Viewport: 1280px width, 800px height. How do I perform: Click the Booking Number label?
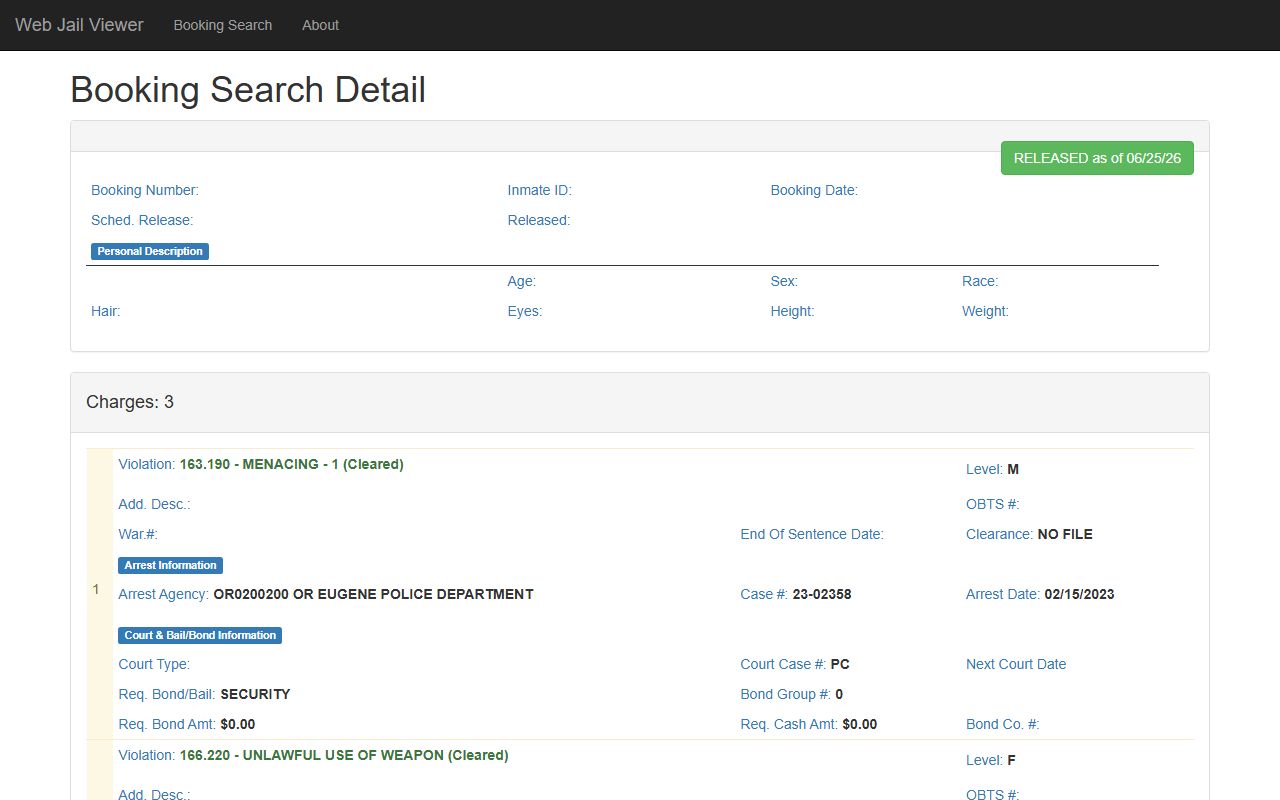click(145, 190)
